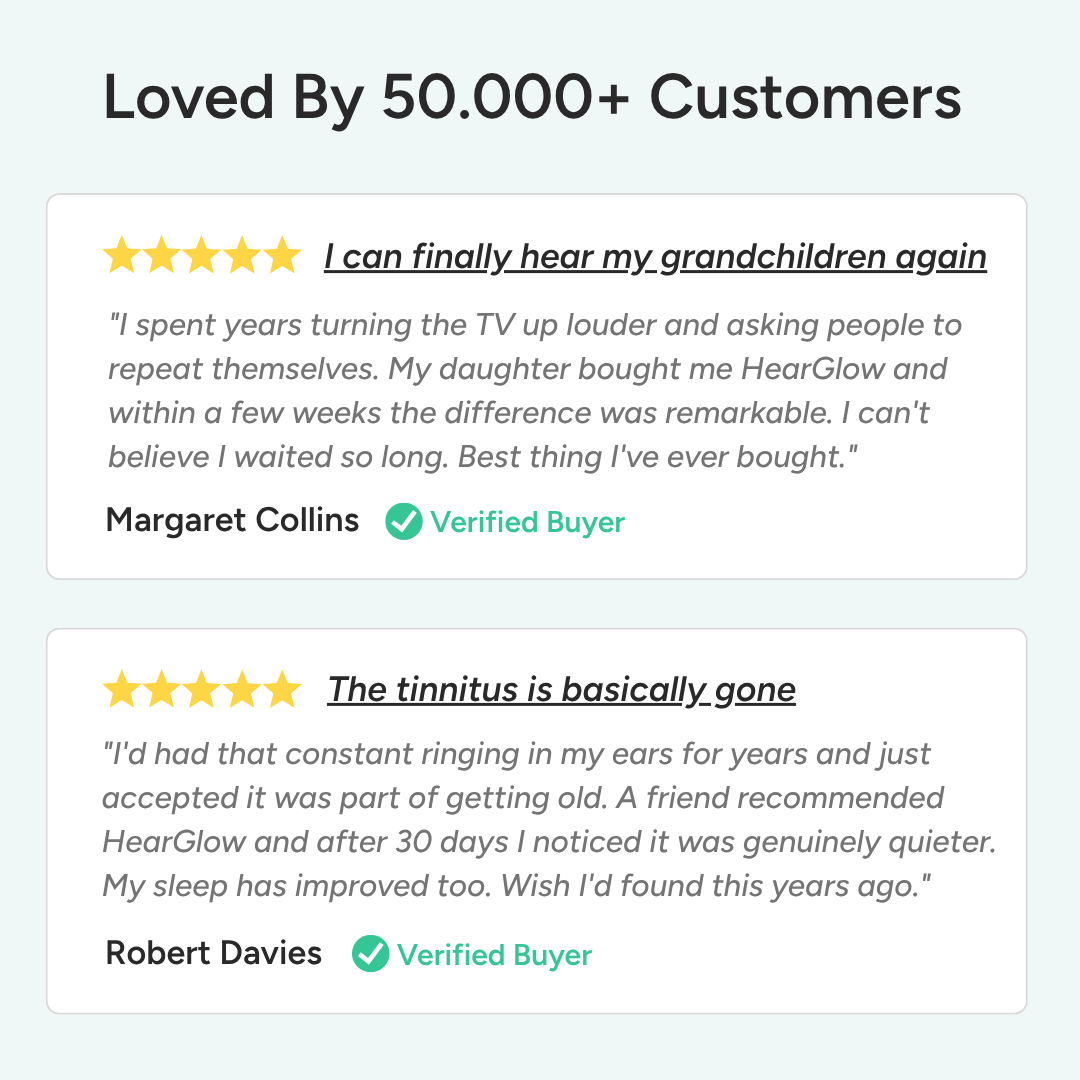Click the fourth star in Robert Davies' review
This screenshot has height=1080, width=1080.
(x=242, y=689)
